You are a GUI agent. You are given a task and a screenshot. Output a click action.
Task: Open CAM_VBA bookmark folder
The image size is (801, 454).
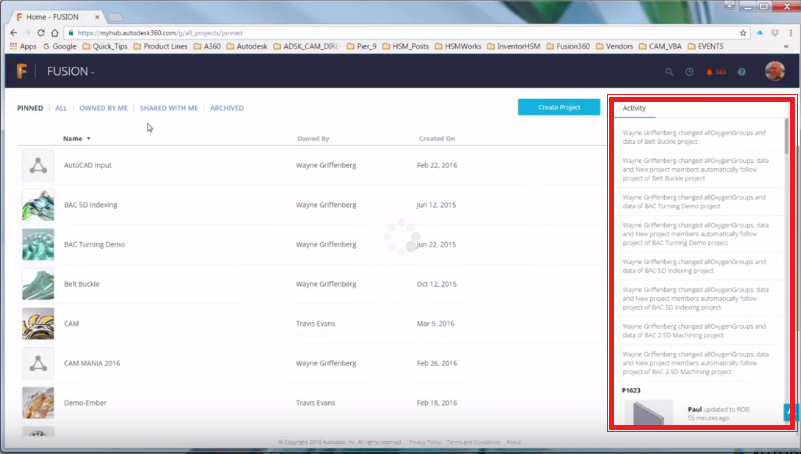[x=661, y=46]
